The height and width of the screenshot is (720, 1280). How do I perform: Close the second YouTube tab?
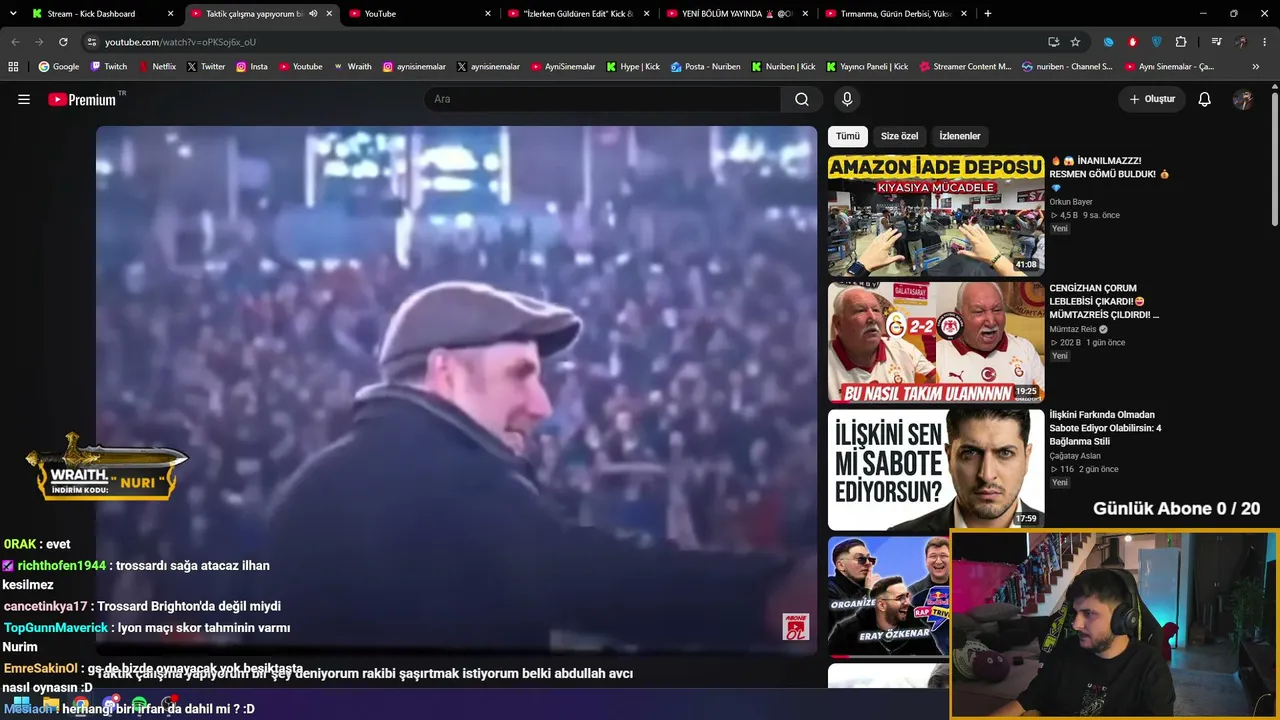click(488, 14)
